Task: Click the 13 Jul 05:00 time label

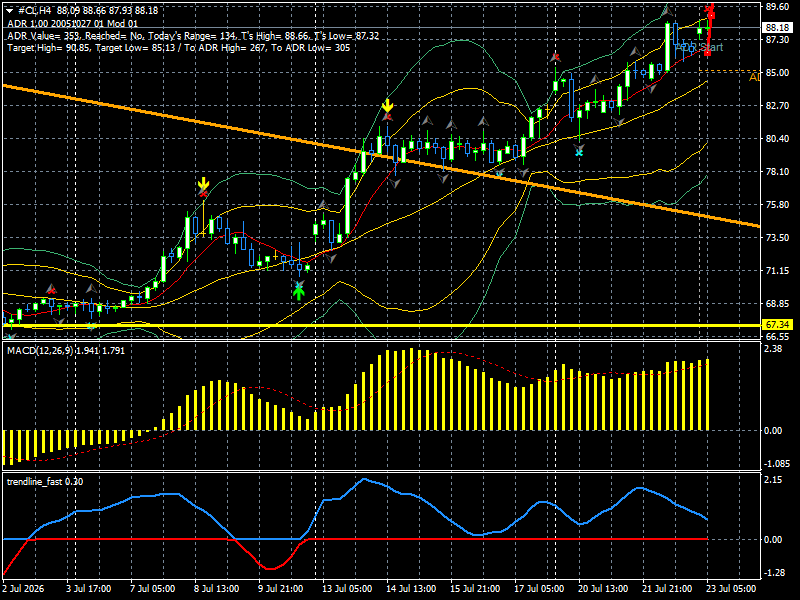Action: [347, 588]
